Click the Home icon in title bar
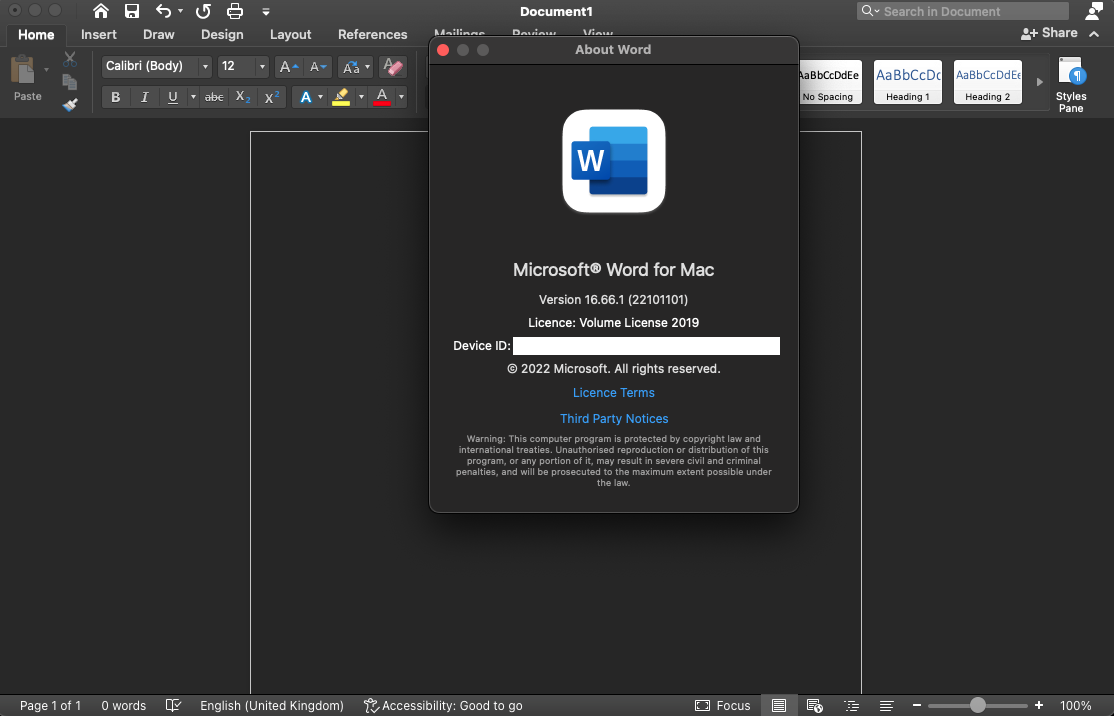 point(101,11)
